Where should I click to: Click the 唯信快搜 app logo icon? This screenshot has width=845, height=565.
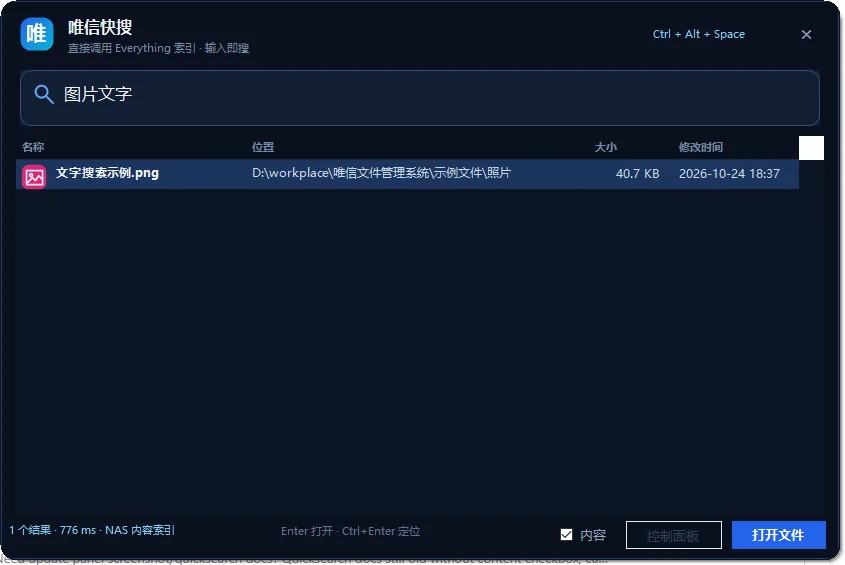(x=37, y=34)
